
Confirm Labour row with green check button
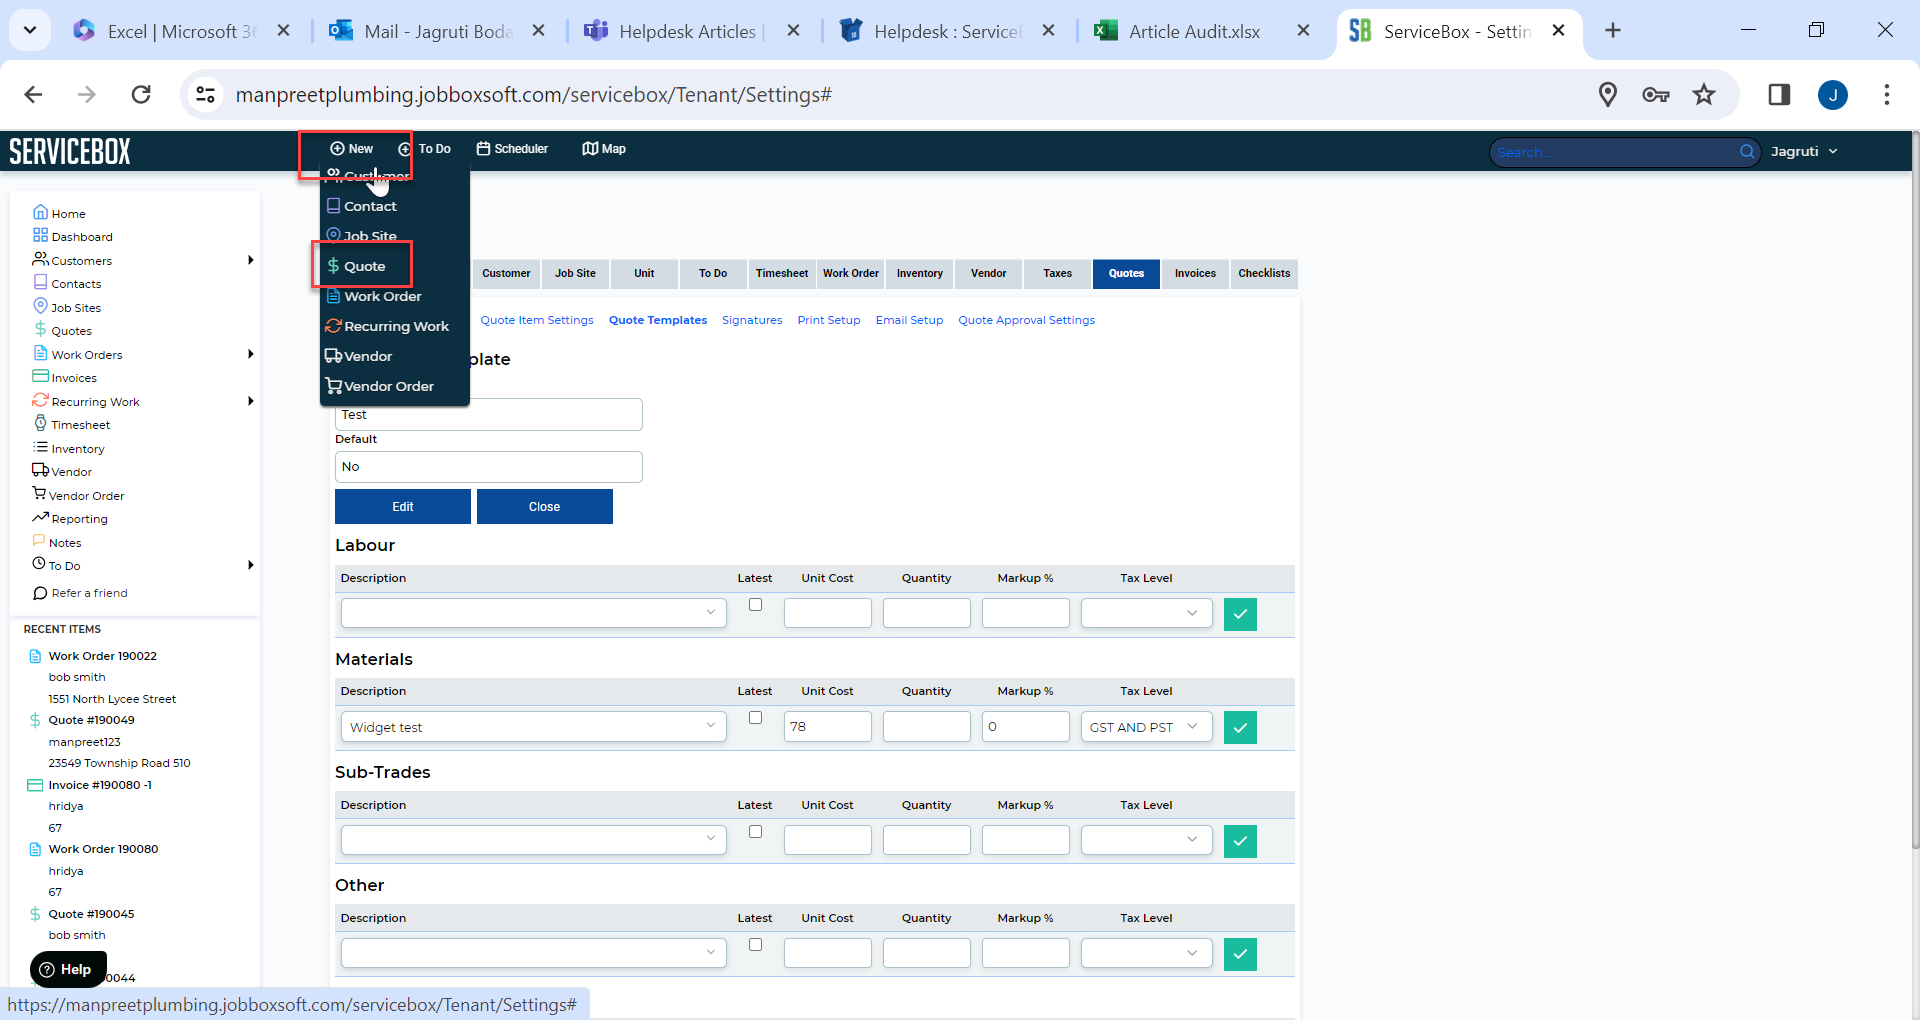[x=1240, y=614]
